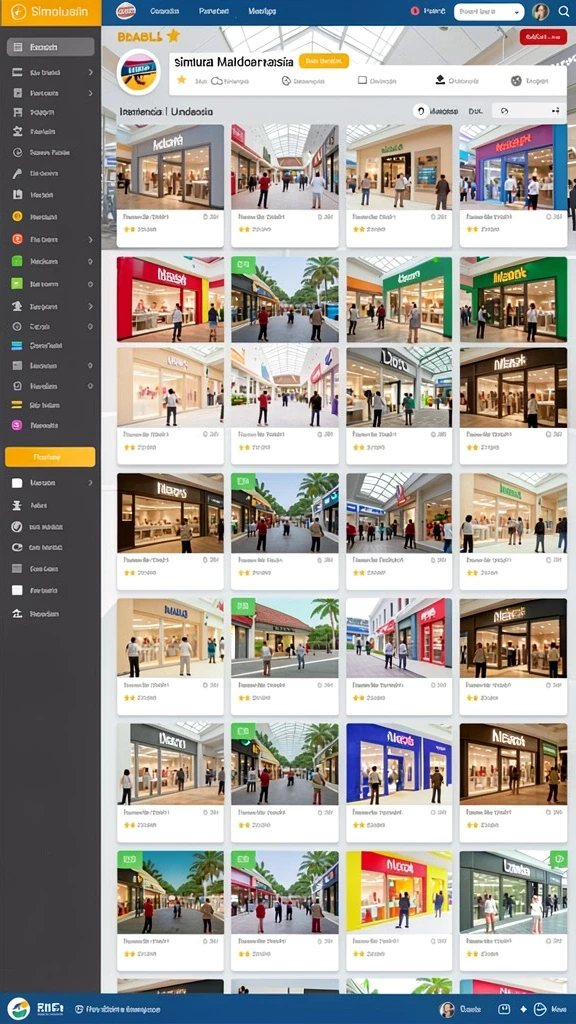This screenshot has width=576, height=1024.
Task: Click the wrench tool icon in the sidebar
Action: 18,174
